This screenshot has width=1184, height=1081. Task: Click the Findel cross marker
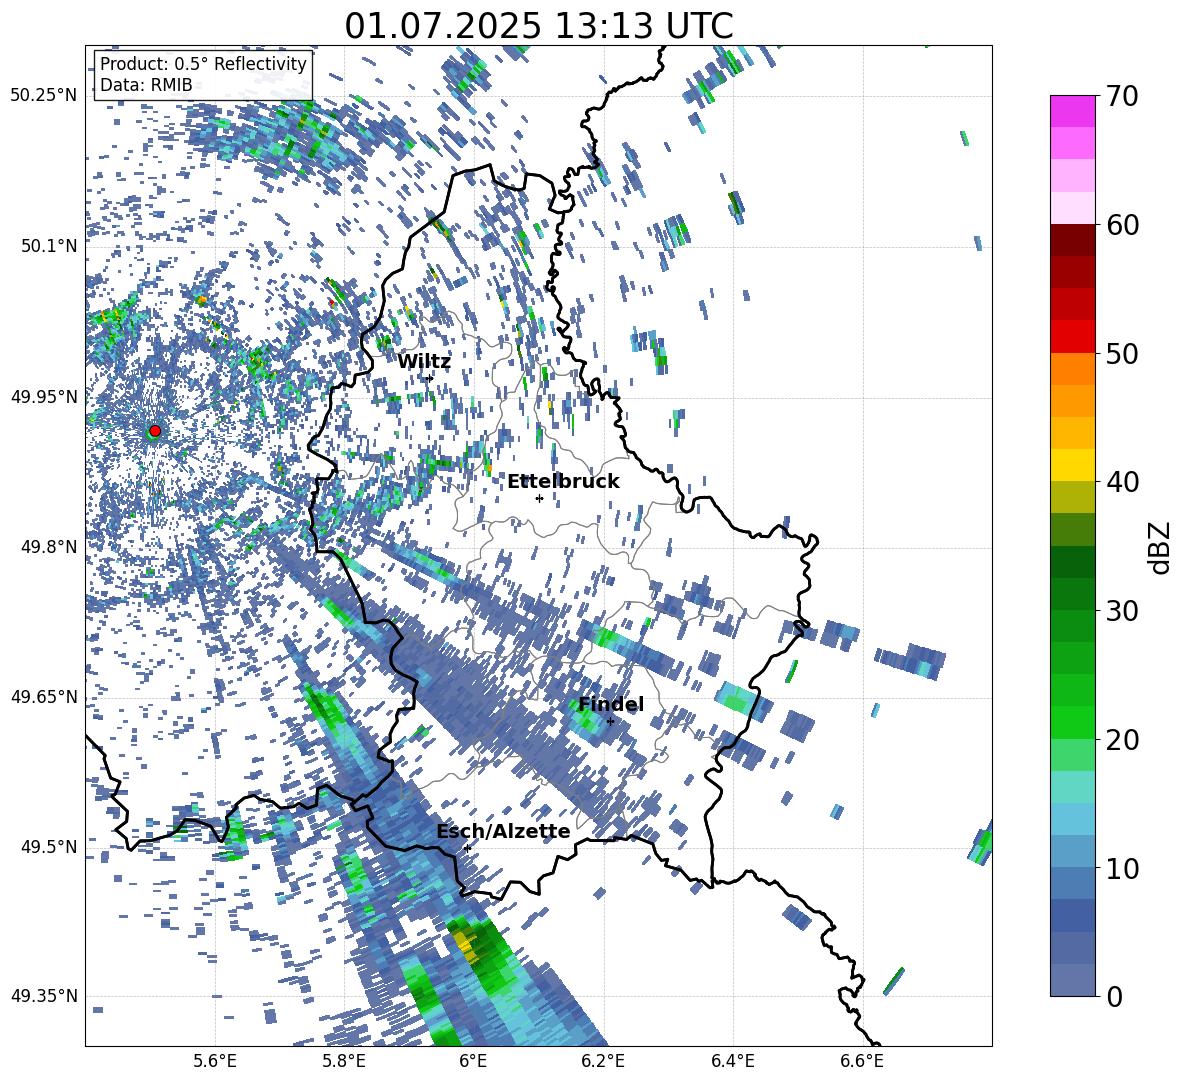610,722
